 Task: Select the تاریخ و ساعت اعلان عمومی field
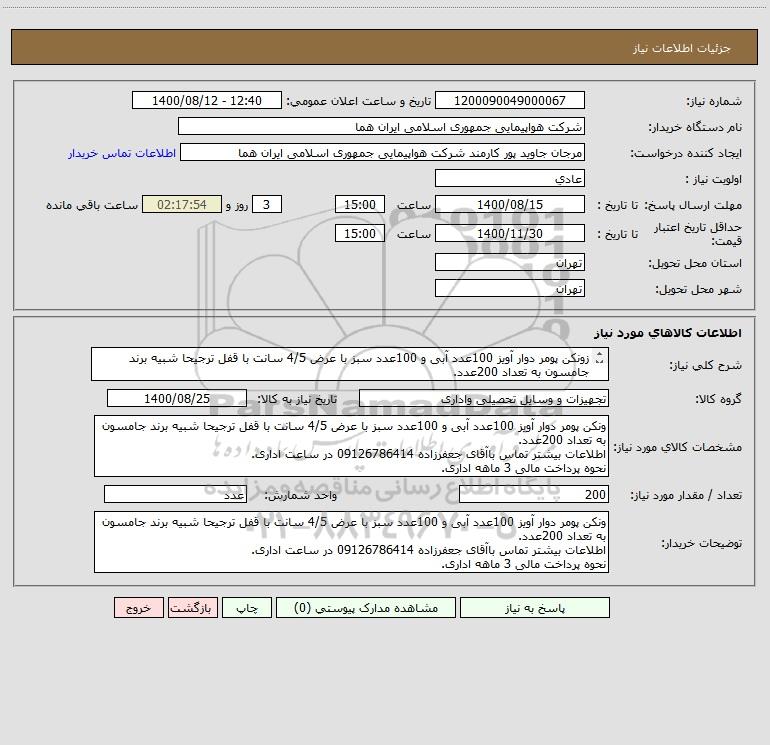[x=207, y=101]
